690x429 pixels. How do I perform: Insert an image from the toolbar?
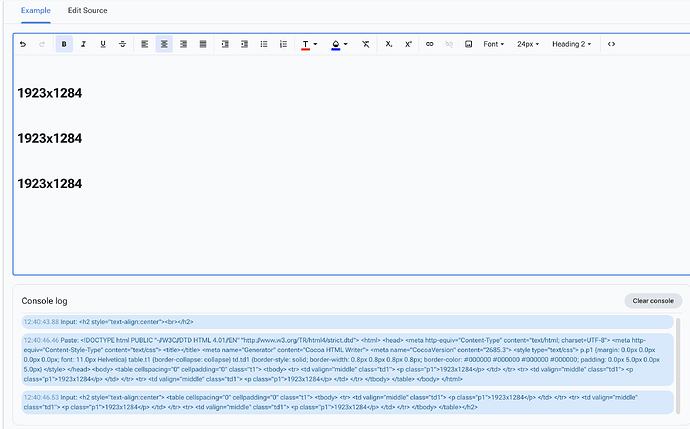click(468, 44)
